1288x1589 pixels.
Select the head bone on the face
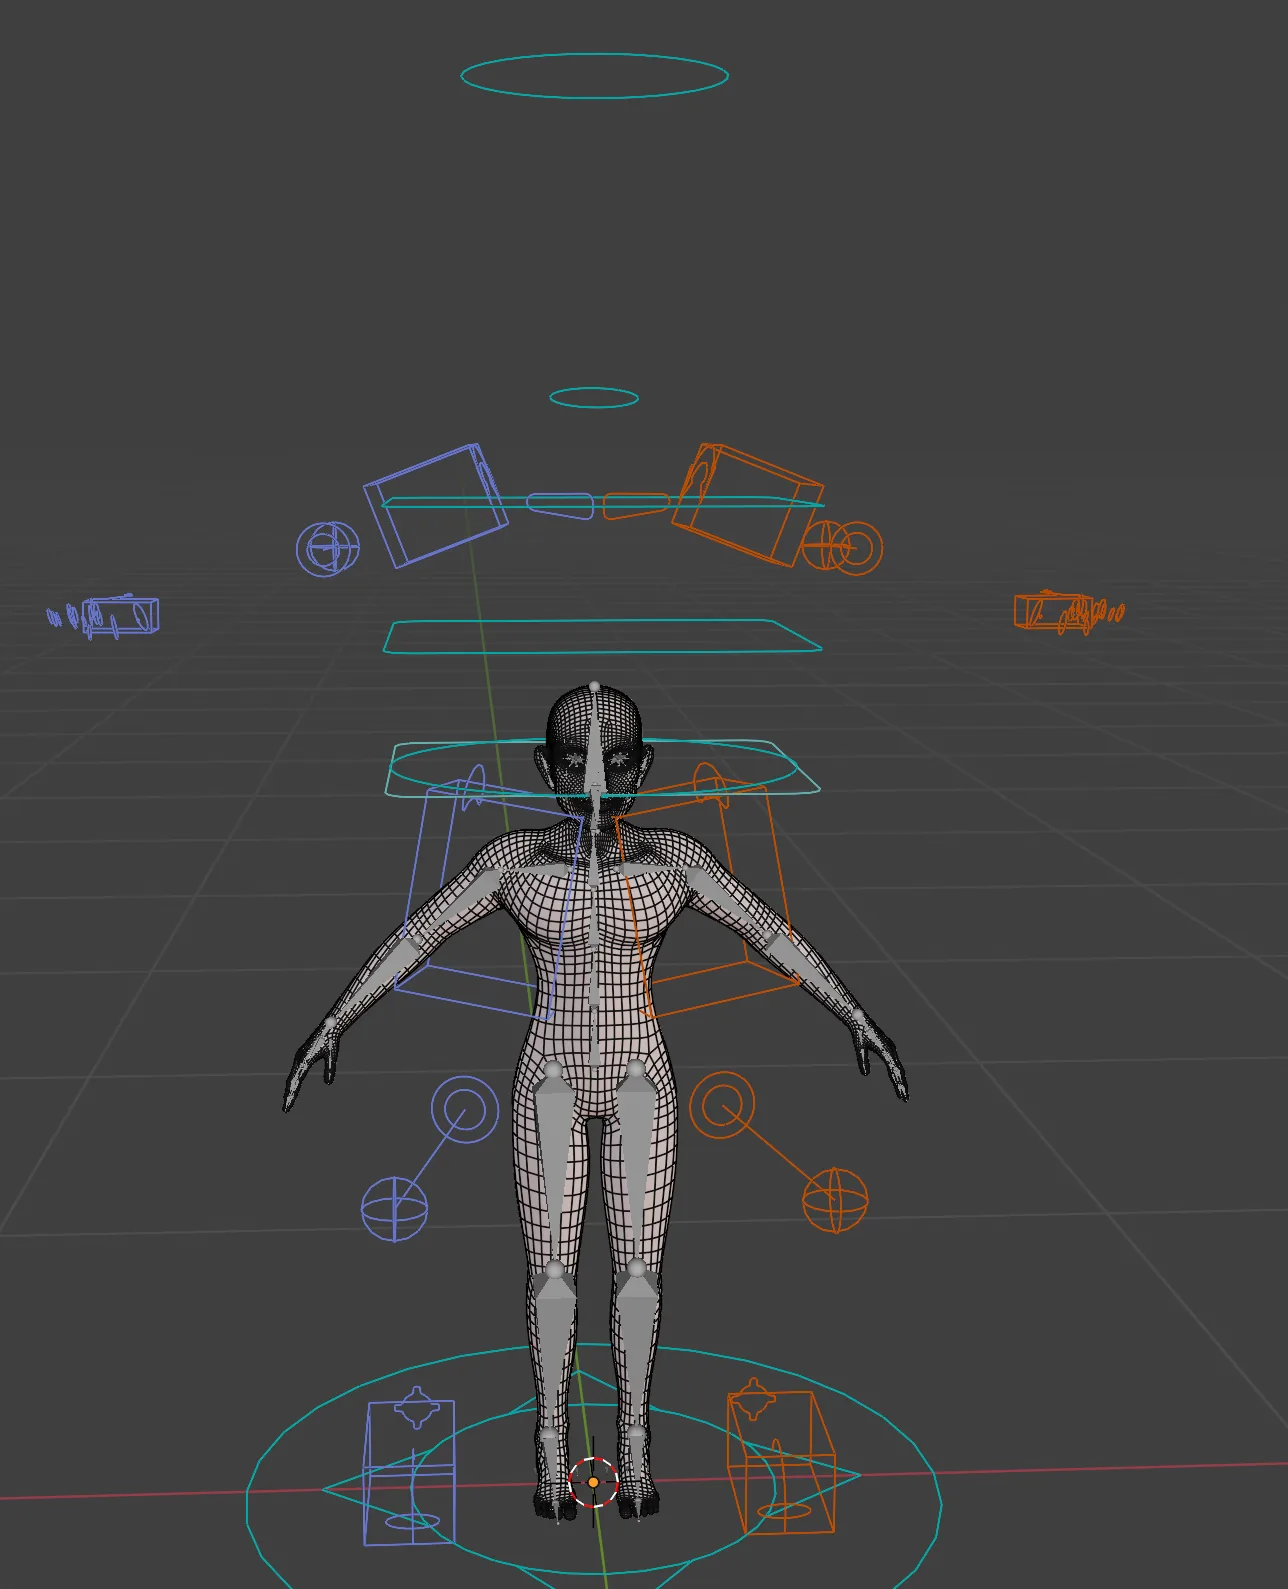pyautogui.click(x=595, y=740)
